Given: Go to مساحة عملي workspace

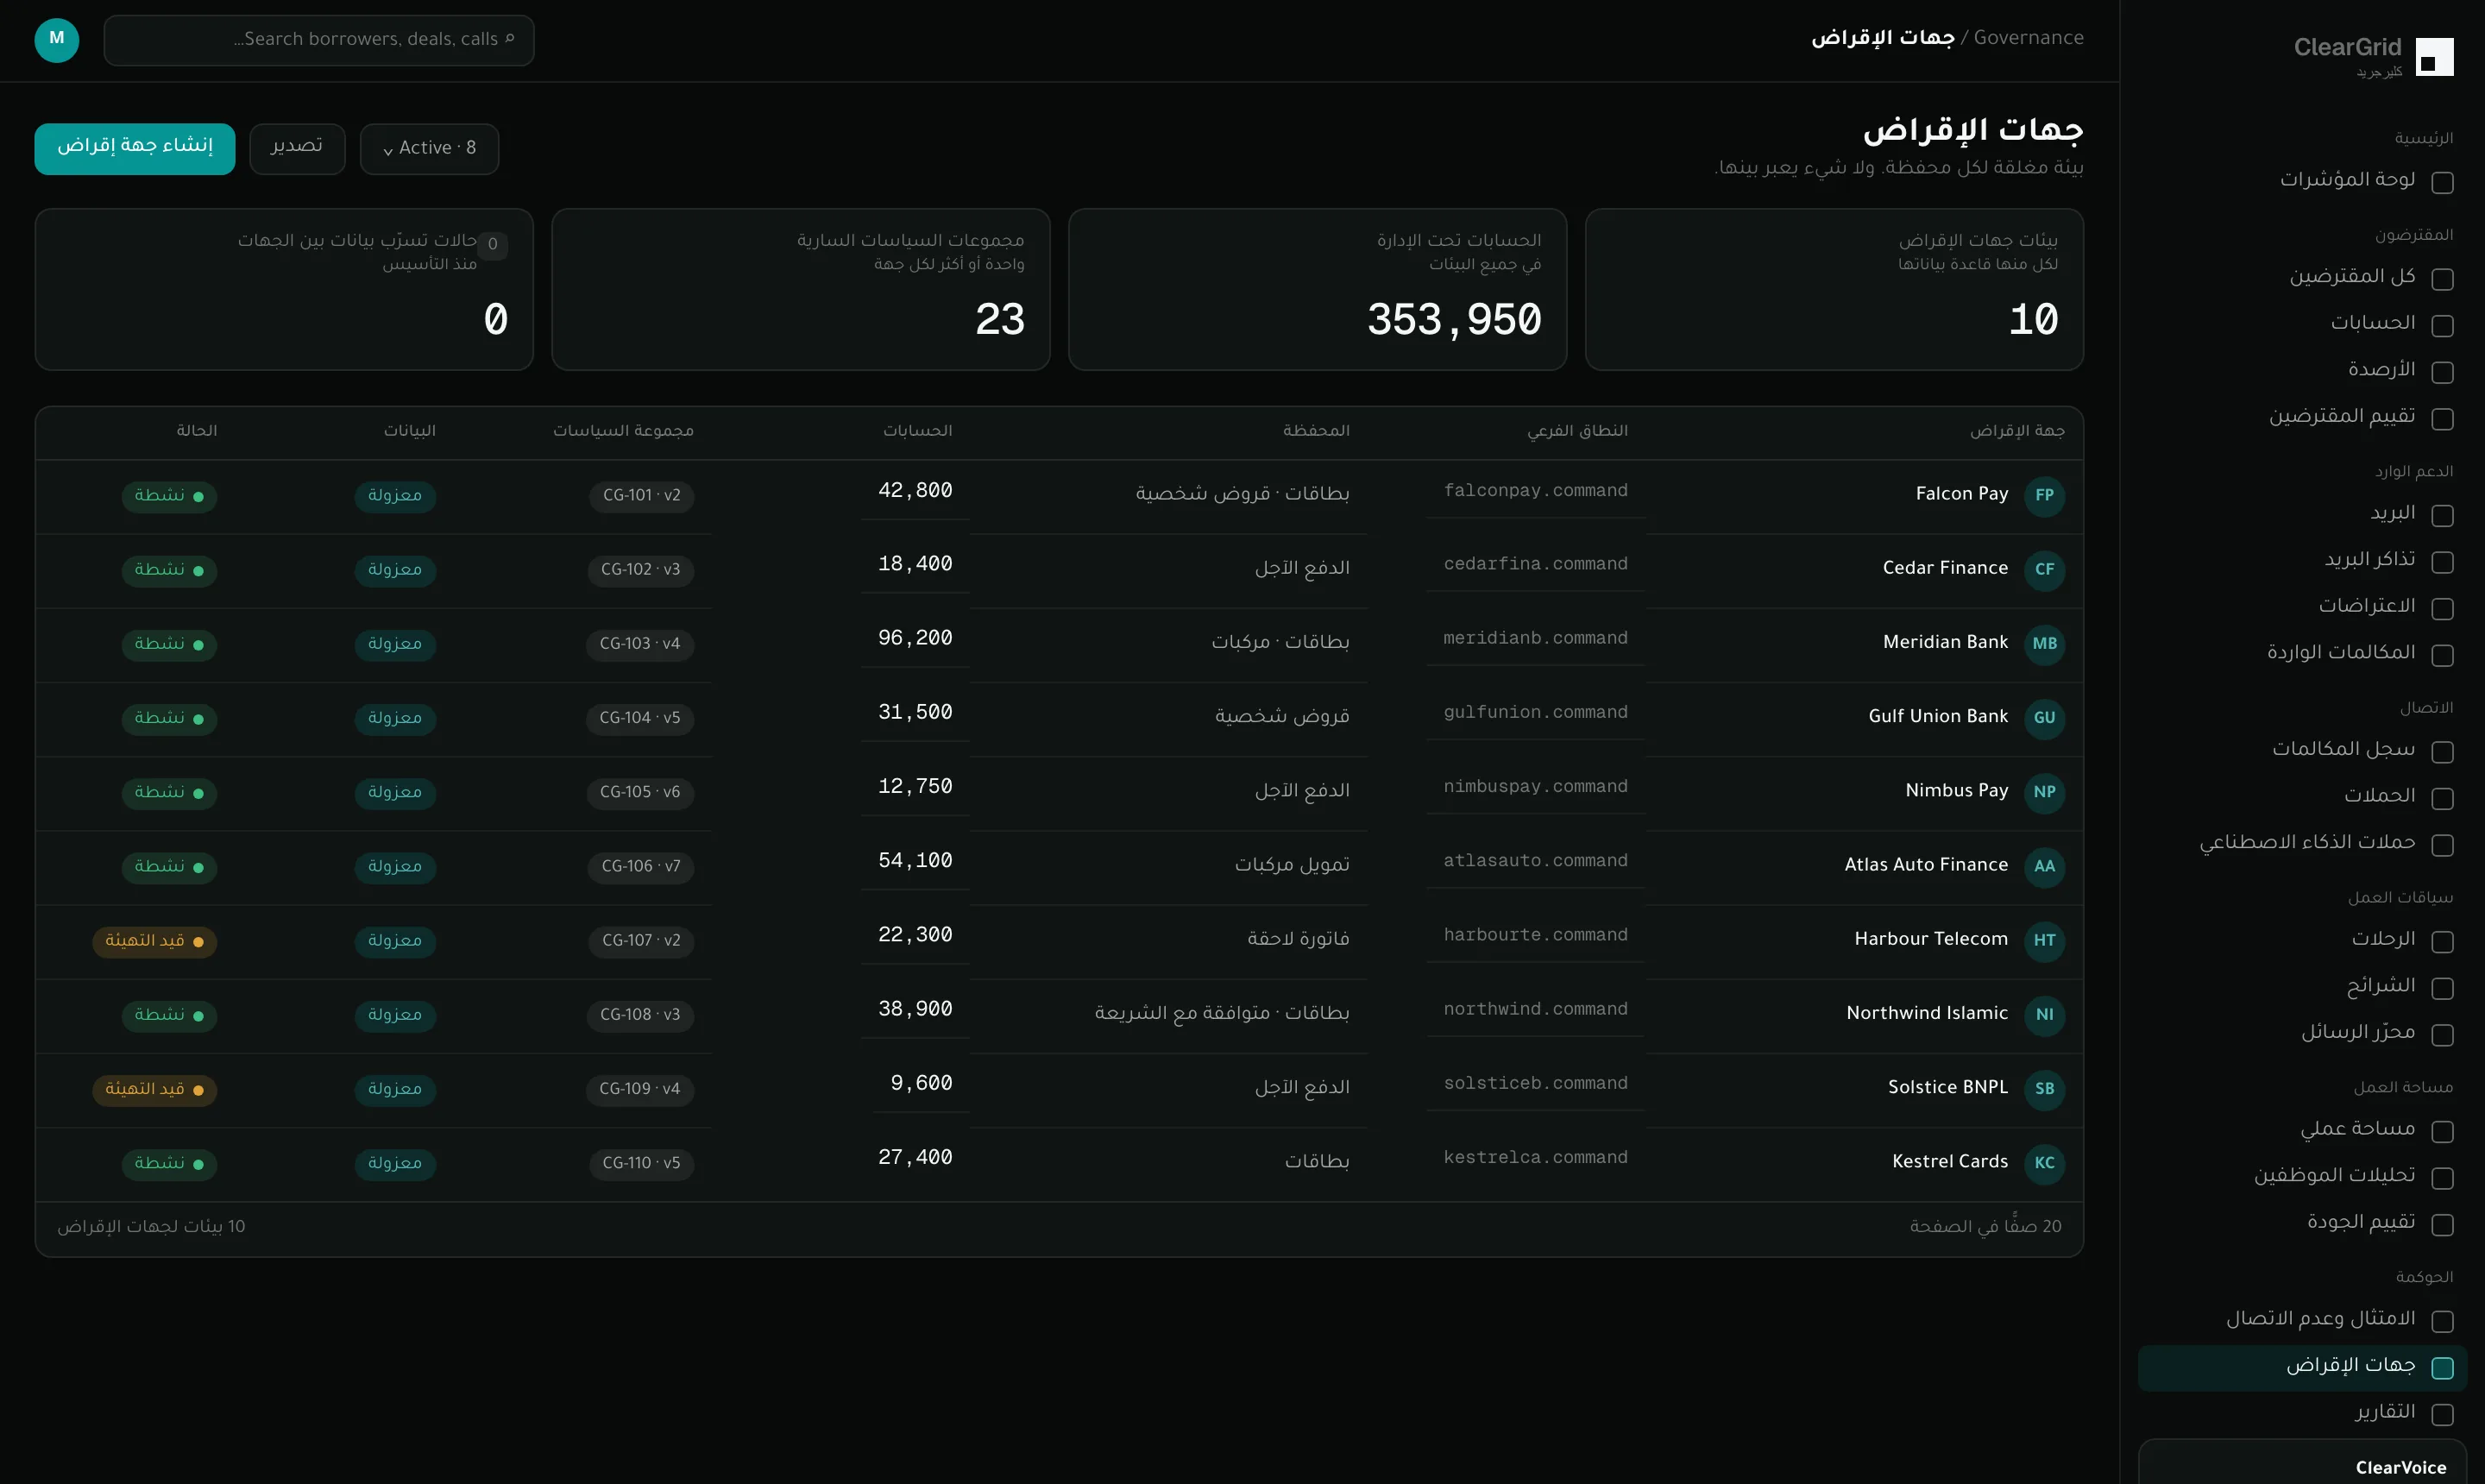Looking at the screenshot, I should [x=2302, y=1130].
